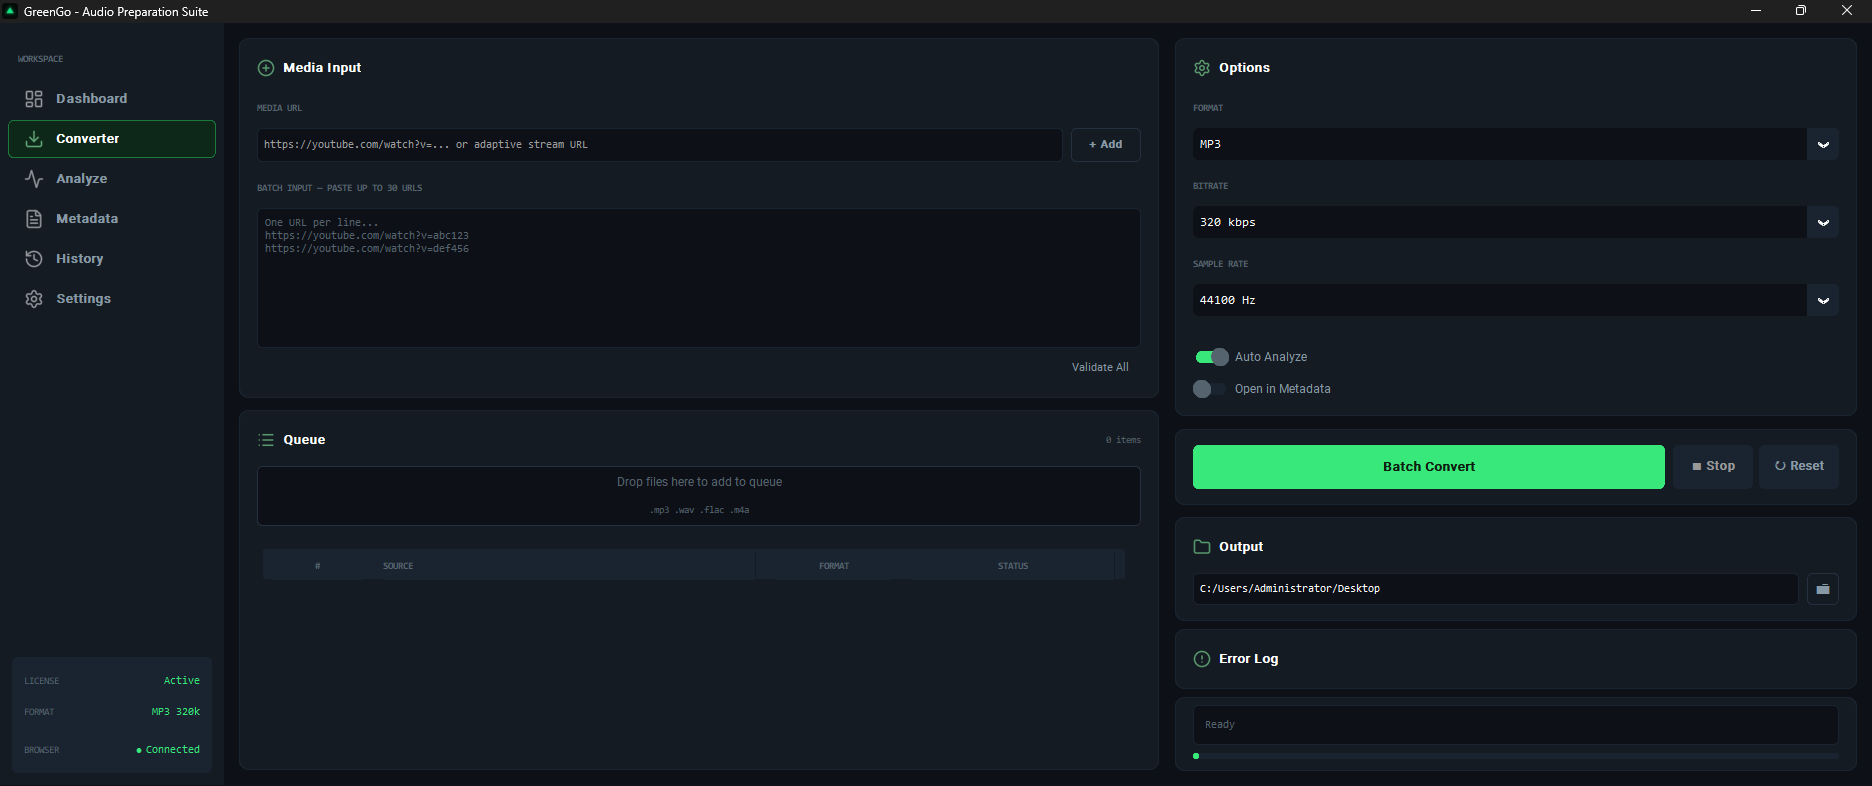Click the Converter download icon in sidebar
The image size is (1872, 786).
tap(34, 139)
